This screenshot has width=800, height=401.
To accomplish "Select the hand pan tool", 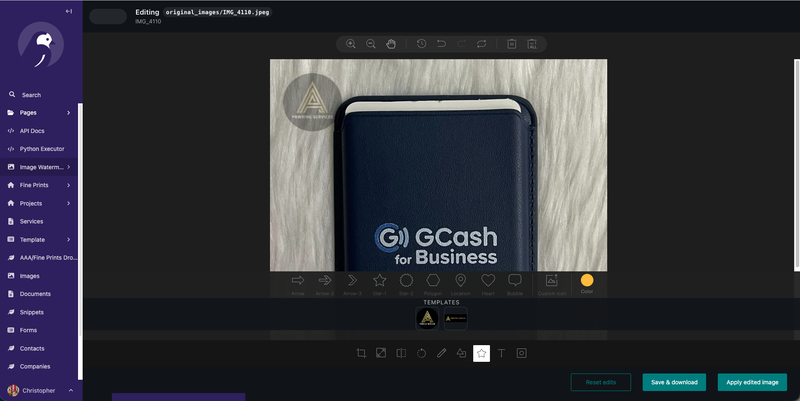I will (x=391, y=44).
